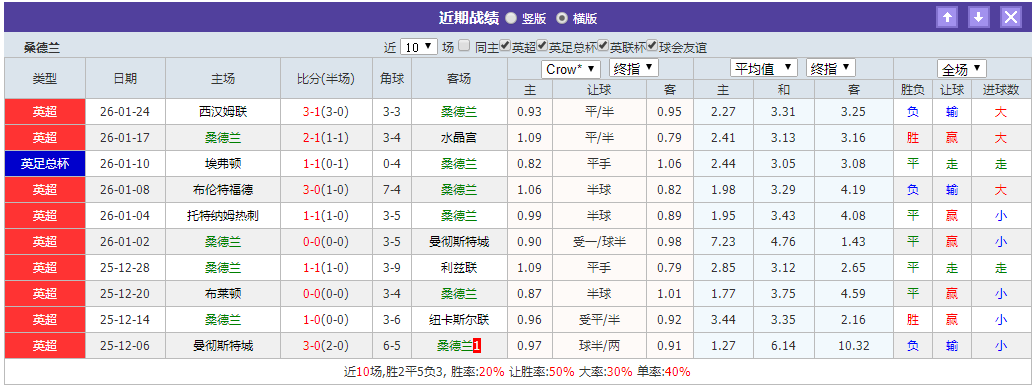1034x385 pixels.
Task: Toggle the 同主 checkbox
Action: (x=464, y=46)
